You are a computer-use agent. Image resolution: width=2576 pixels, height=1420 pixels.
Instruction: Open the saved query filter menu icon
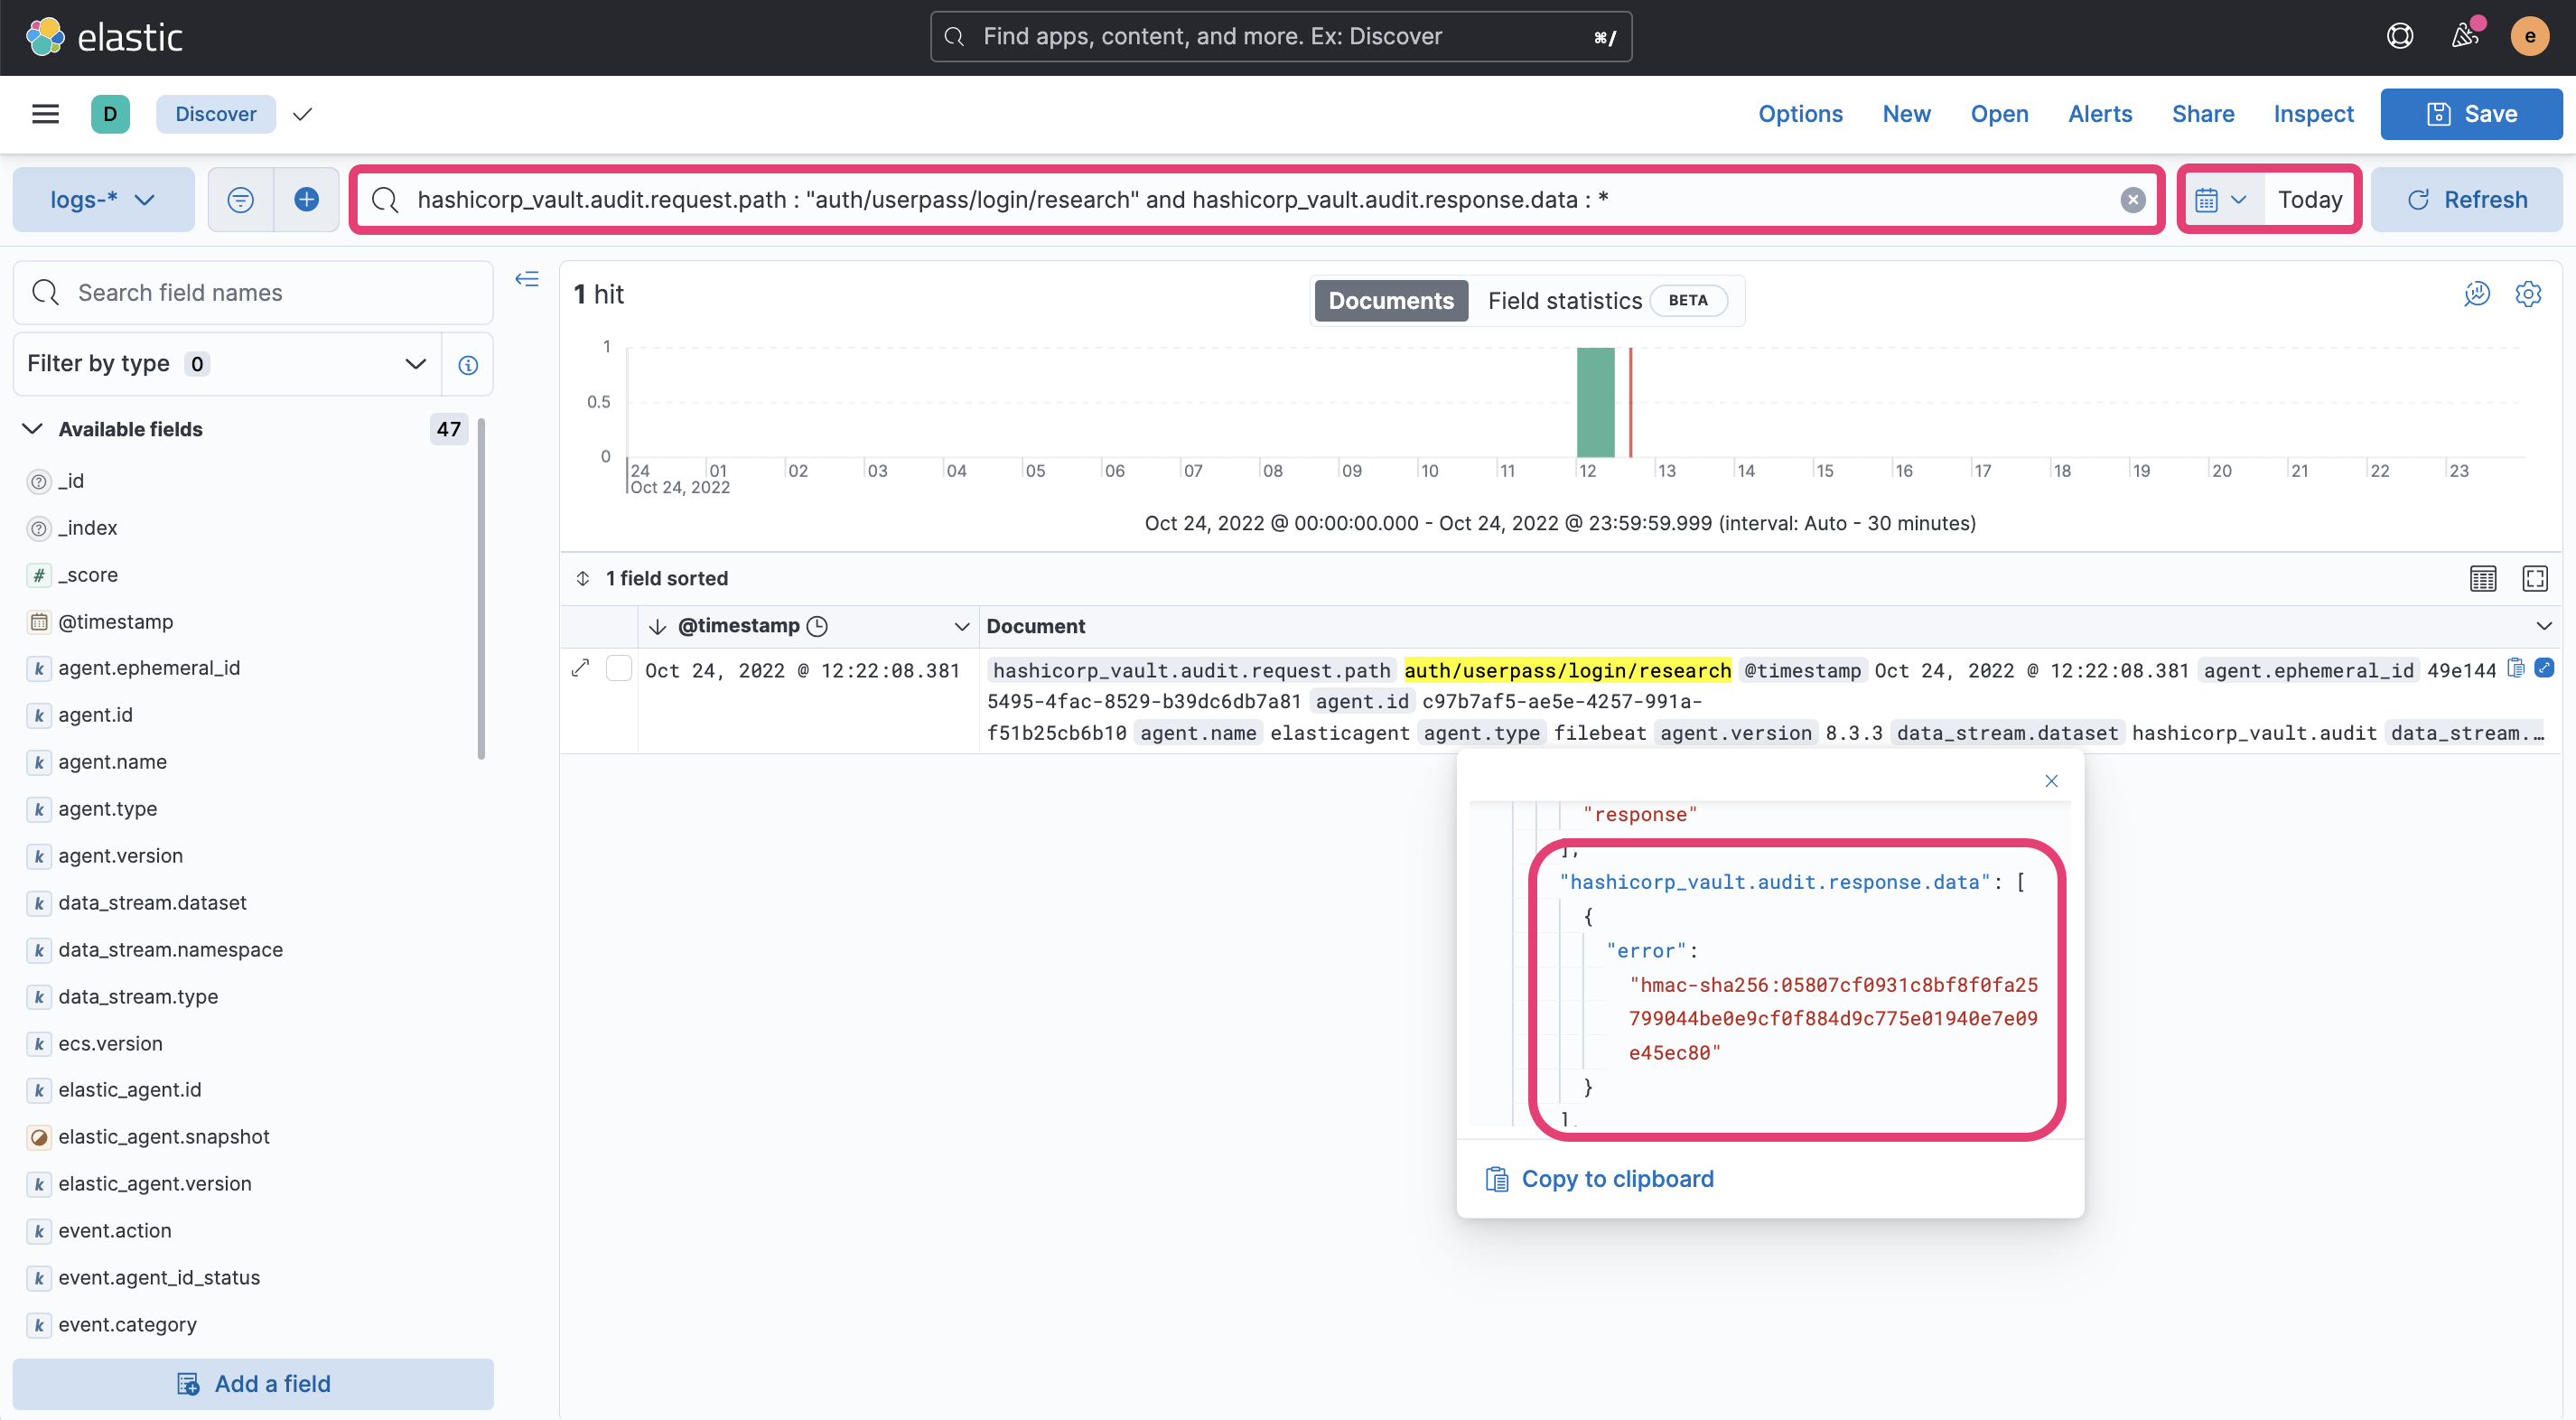241,200
